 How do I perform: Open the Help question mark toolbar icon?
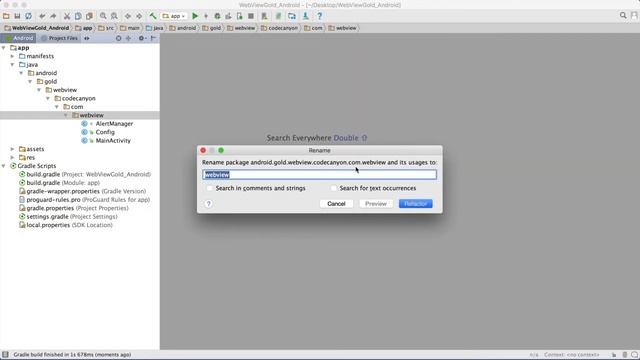[320, 16]
